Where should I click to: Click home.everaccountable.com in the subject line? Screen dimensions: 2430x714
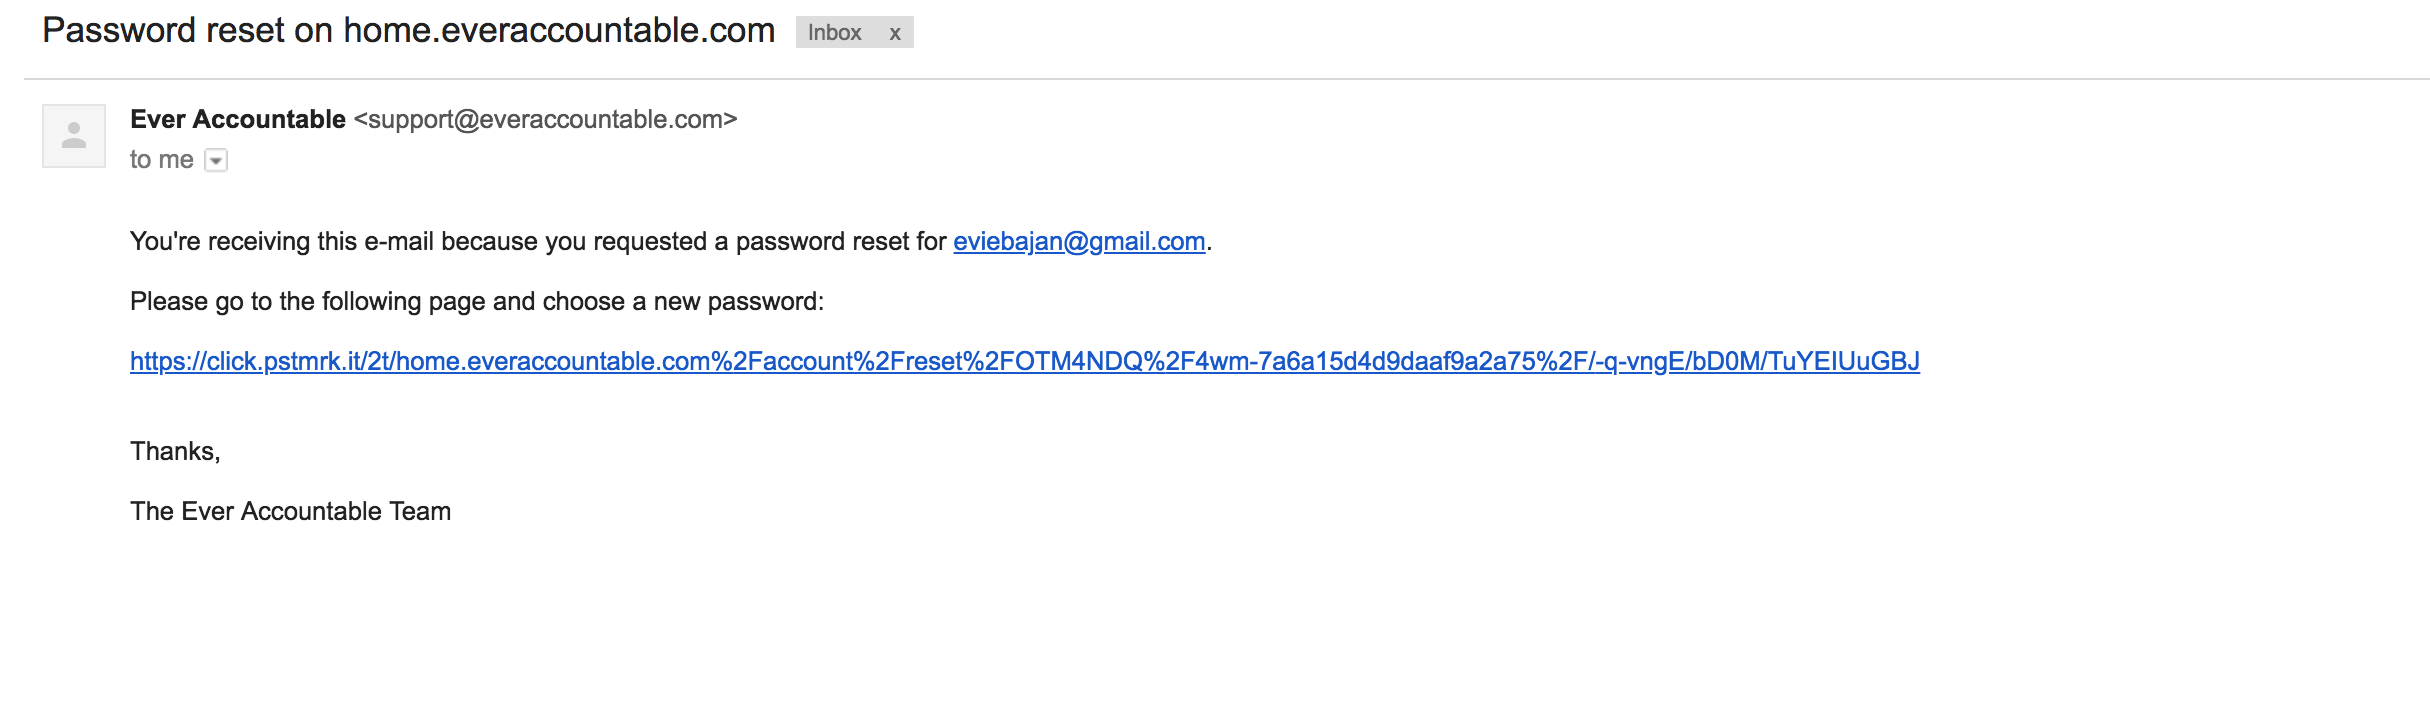coord(559,30)
